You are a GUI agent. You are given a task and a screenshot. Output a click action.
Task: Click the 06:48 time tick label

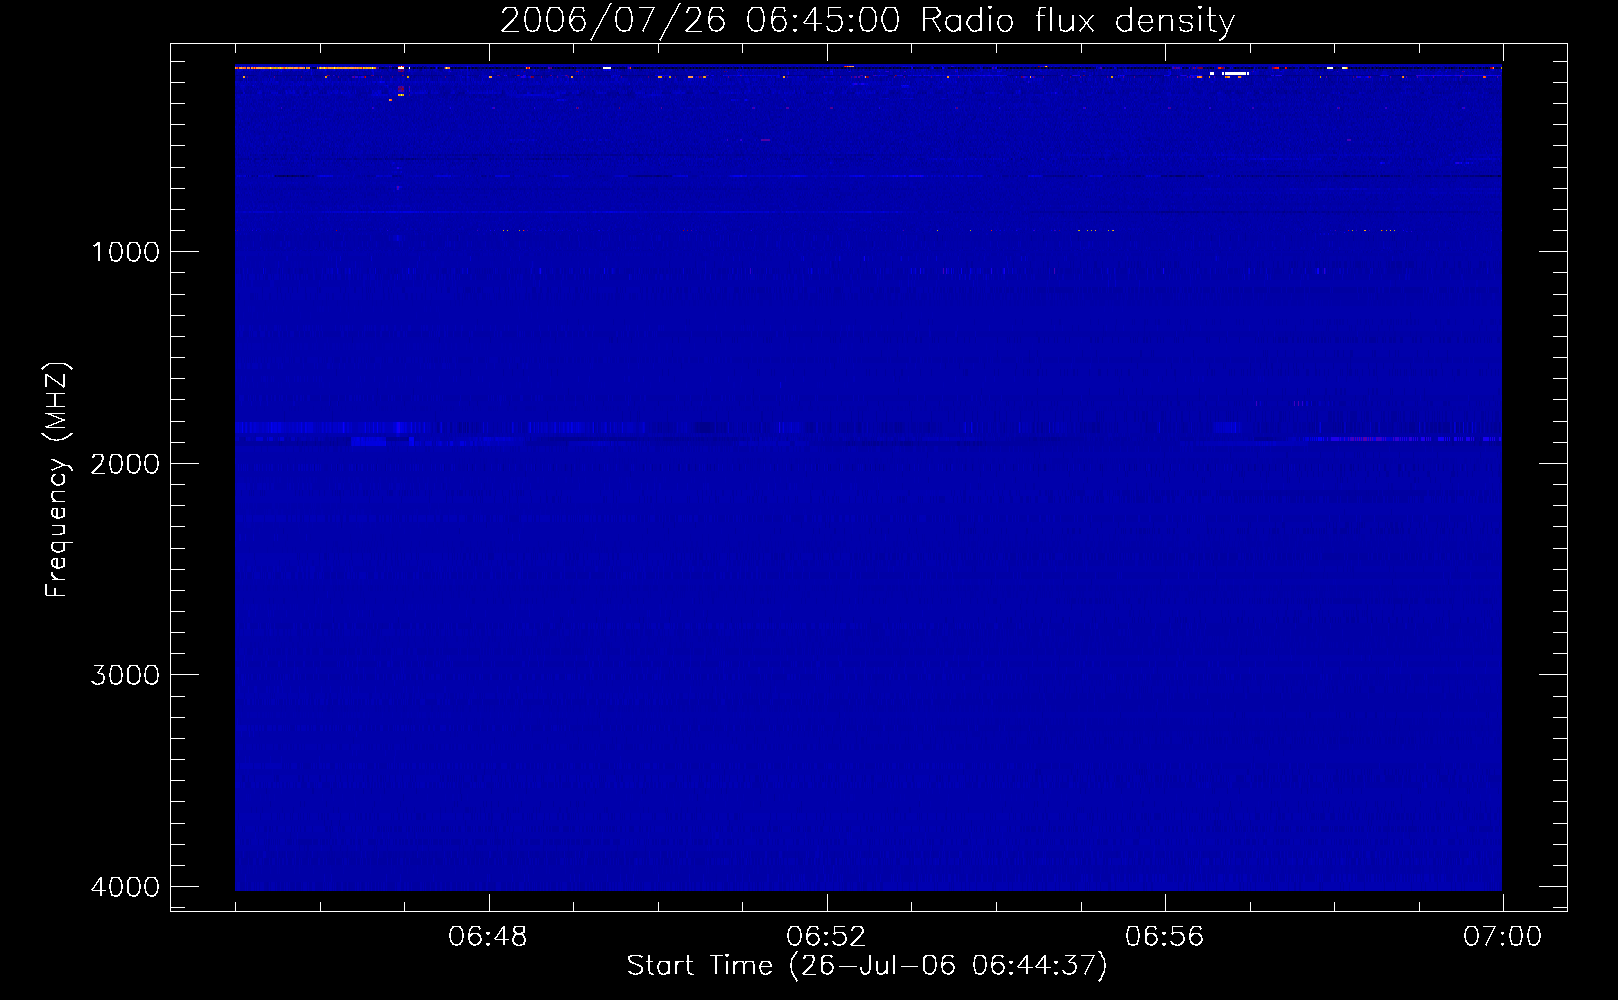pos(488,937)
